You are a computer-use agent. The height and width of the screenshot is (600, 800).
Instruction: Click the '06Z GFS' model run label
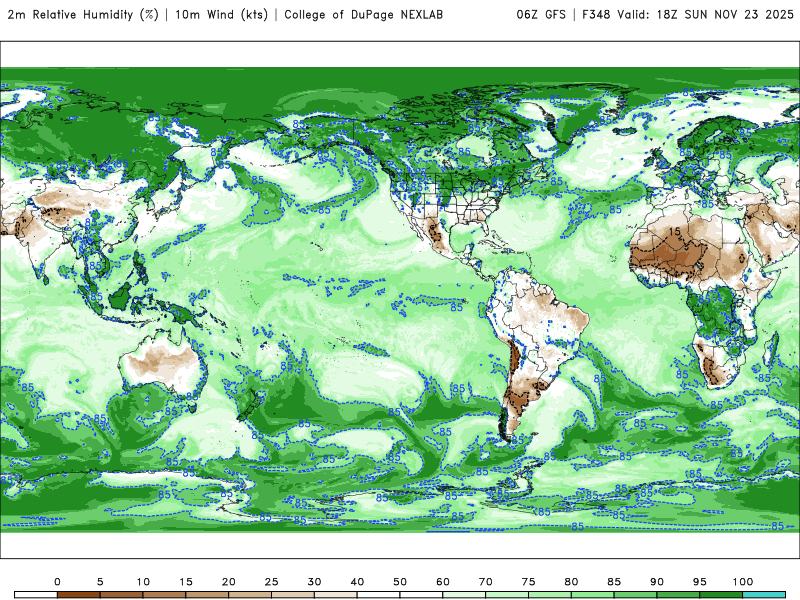point(541,14)
